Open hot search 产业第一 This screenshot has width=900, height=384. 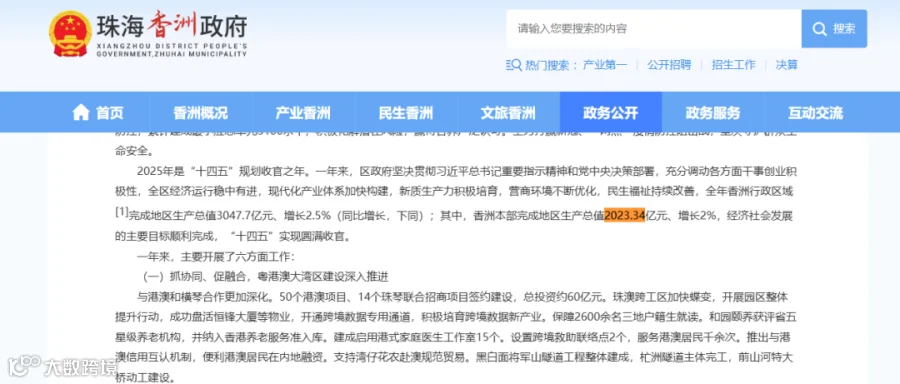point(605,65)
